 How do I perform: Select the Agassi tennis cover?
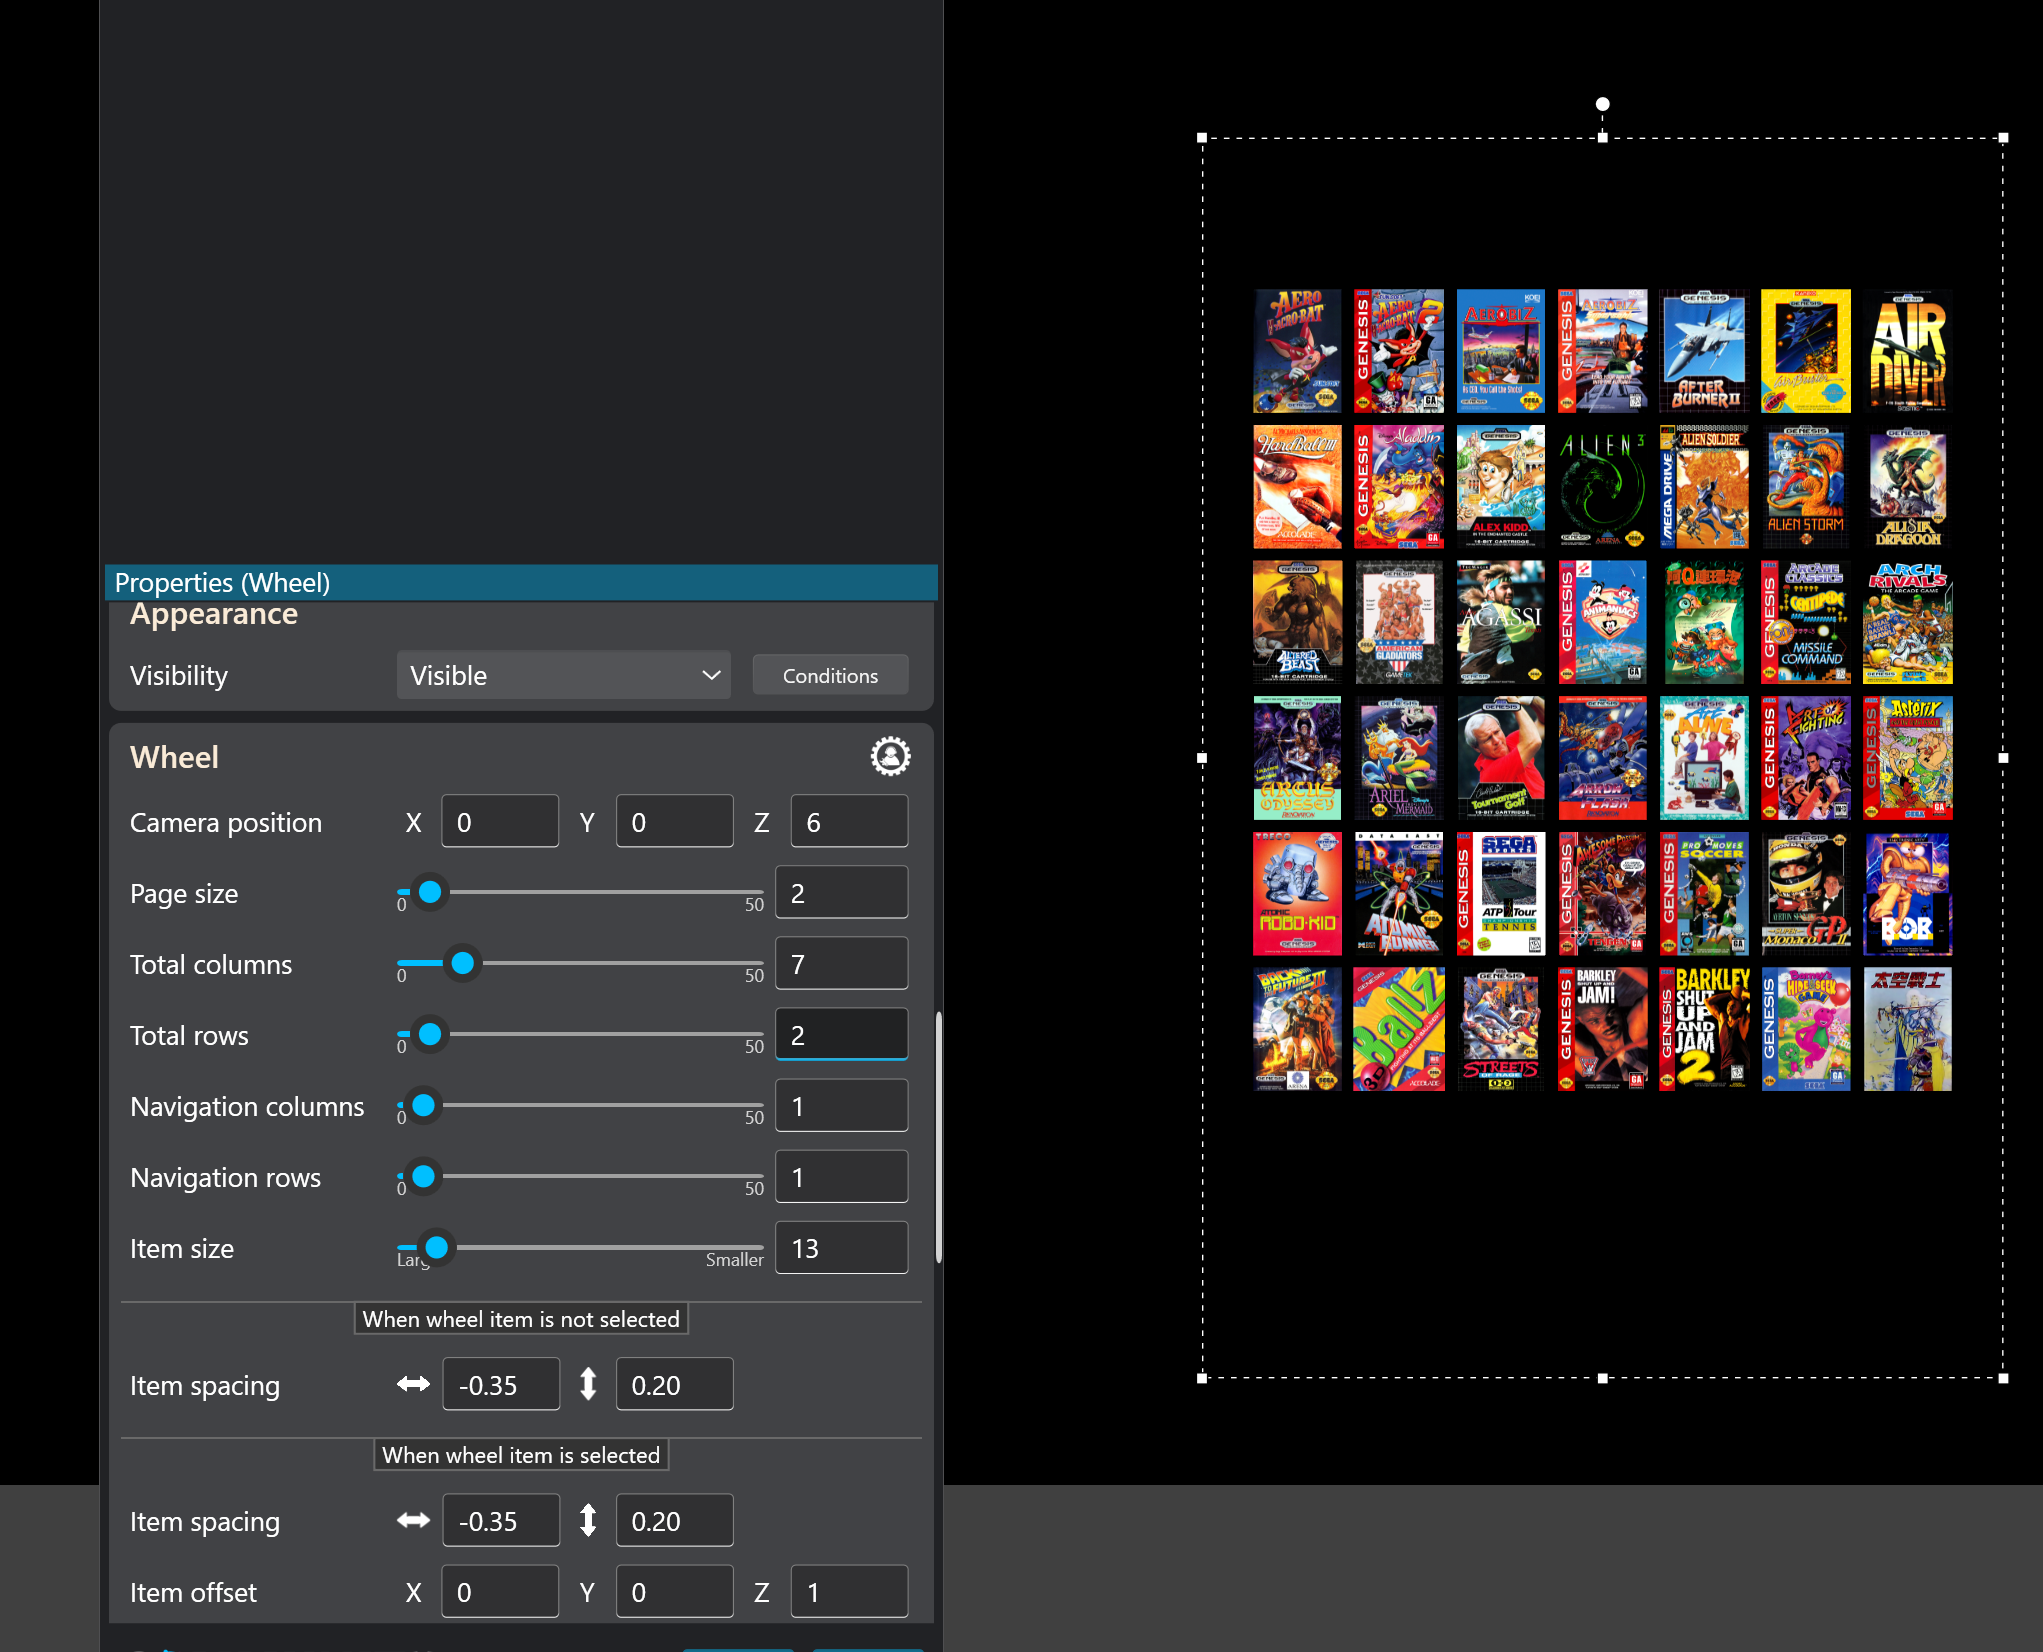click(x=1500, y=622)
